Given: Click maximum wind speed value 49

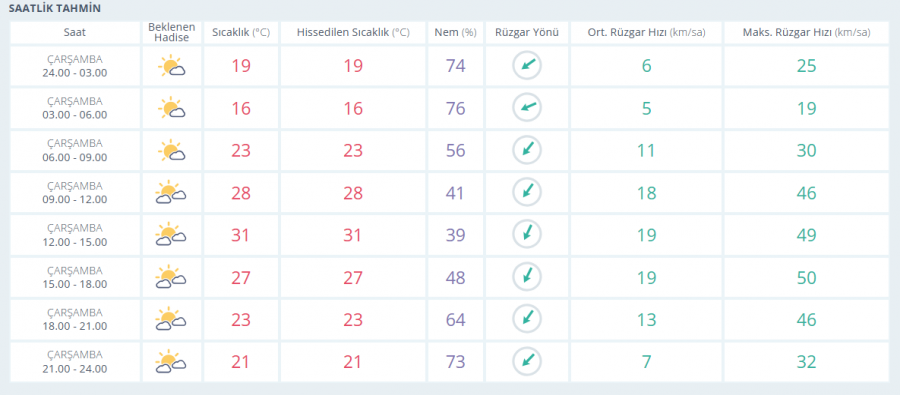Looking at the screenshot, I should click(806, 235).
